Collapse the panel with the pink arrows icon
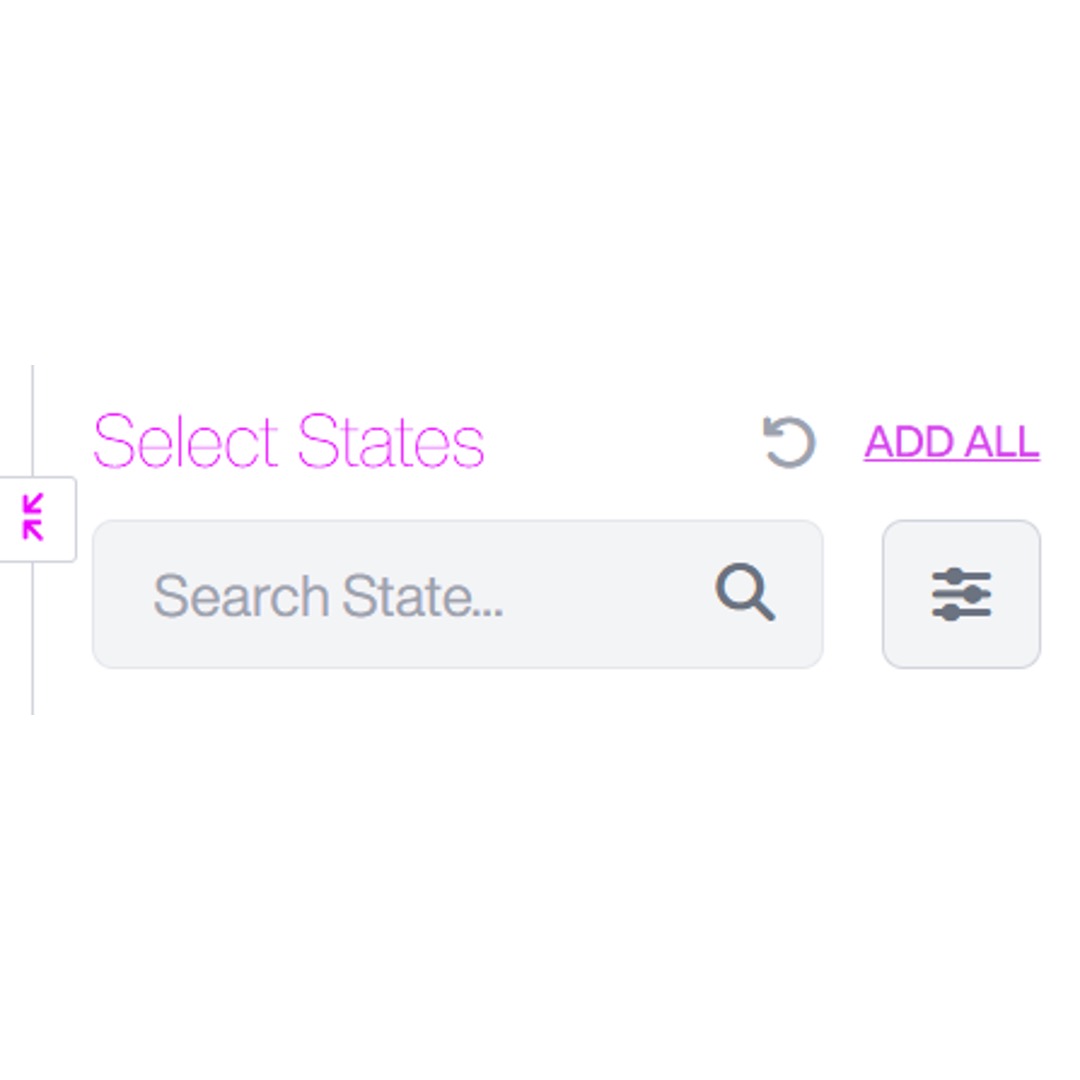 [x=35, y=518]
